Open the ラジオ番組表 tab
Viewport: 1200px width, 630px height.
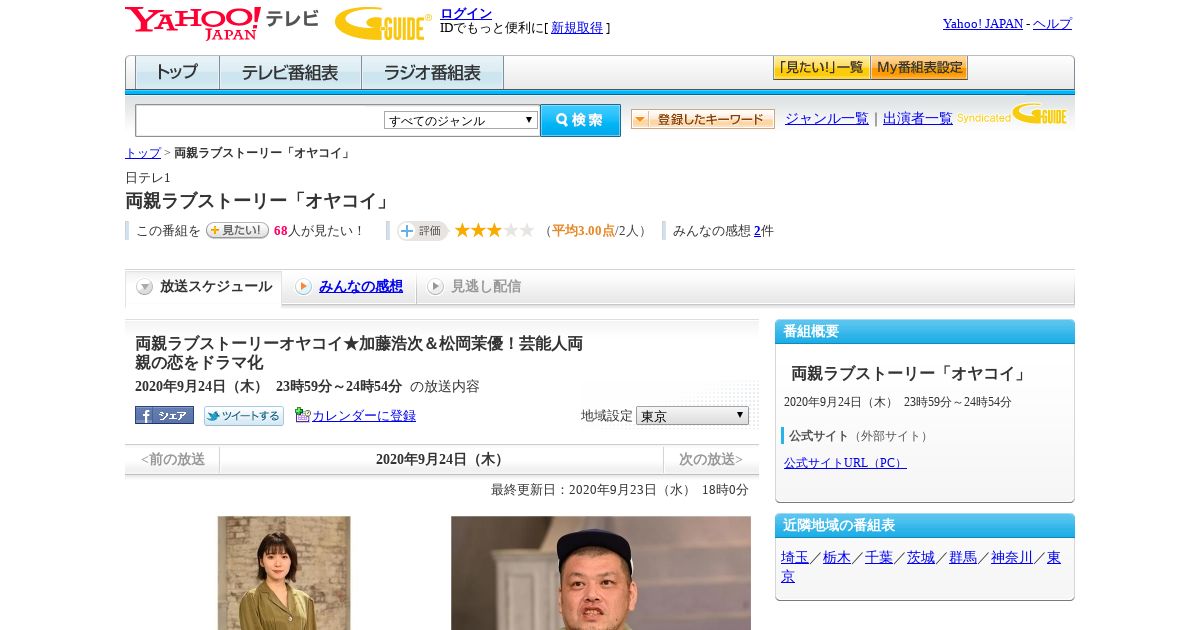click(x=432, y=73)
